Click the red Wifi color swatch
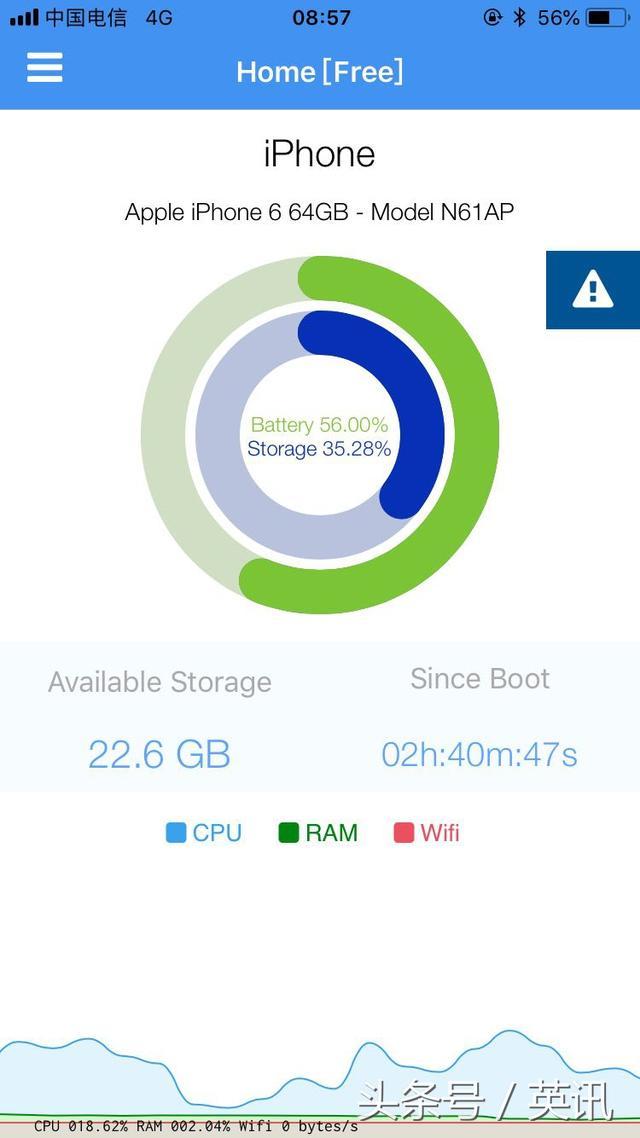640x1138 pixels. (x=404, y=833)
